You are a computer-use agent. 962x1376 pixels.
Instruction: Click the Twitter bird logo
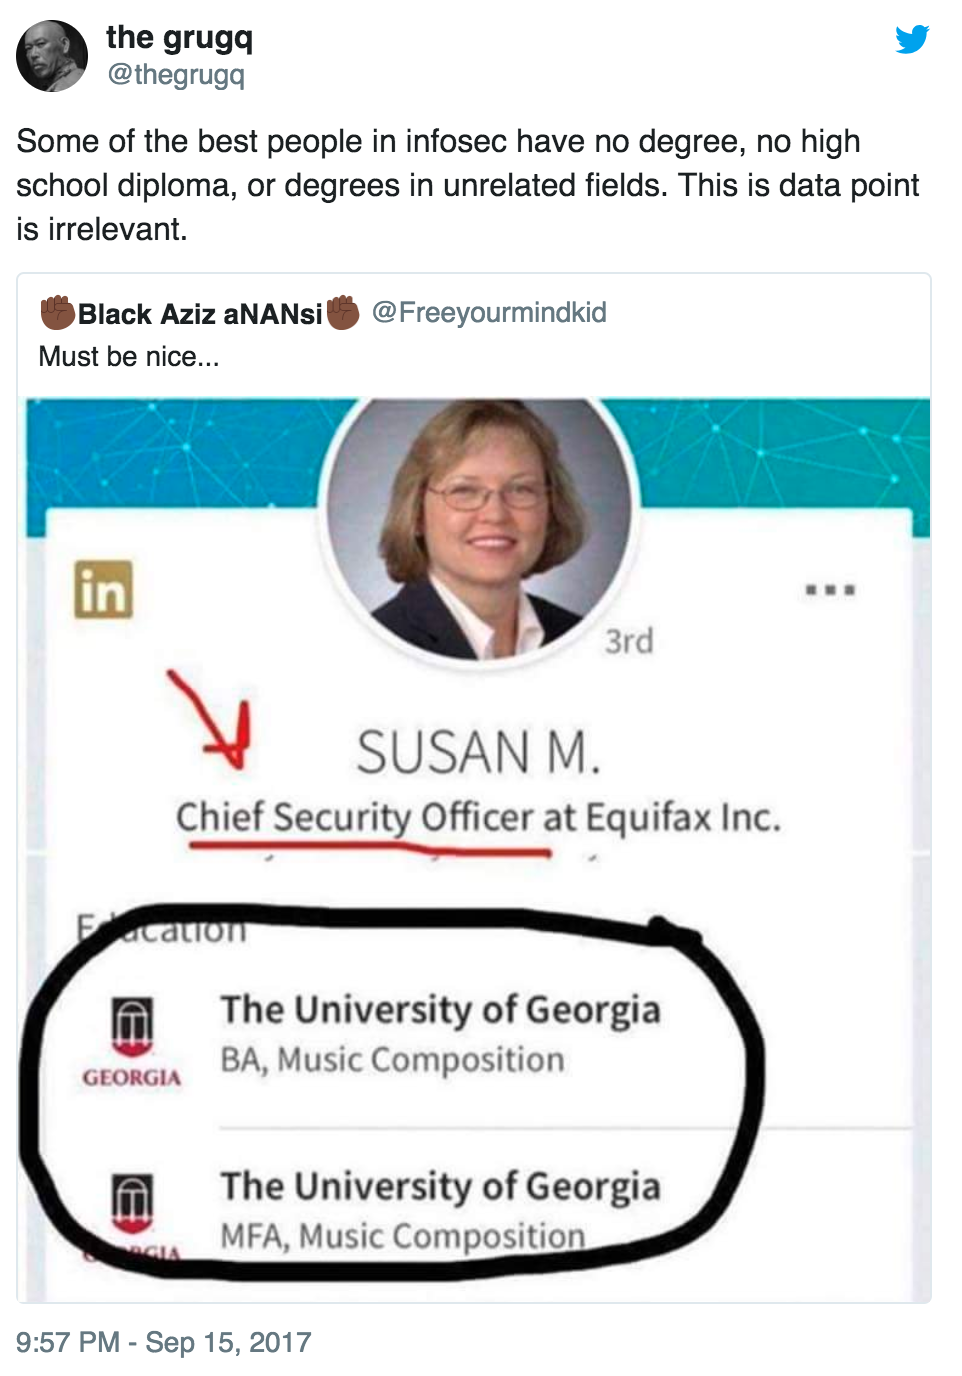tap(912, 39)
